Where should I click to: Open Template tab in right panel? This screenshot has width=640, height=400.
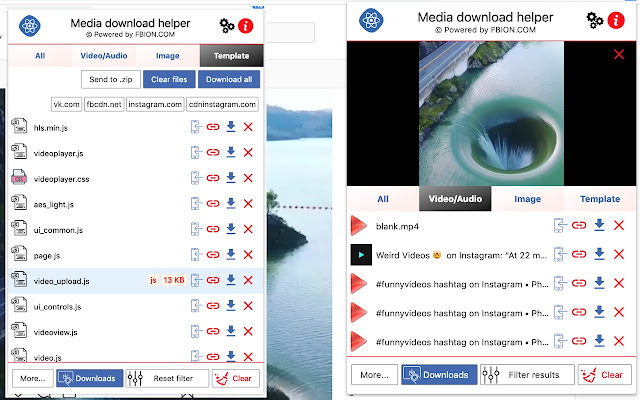tap(600, 199)
